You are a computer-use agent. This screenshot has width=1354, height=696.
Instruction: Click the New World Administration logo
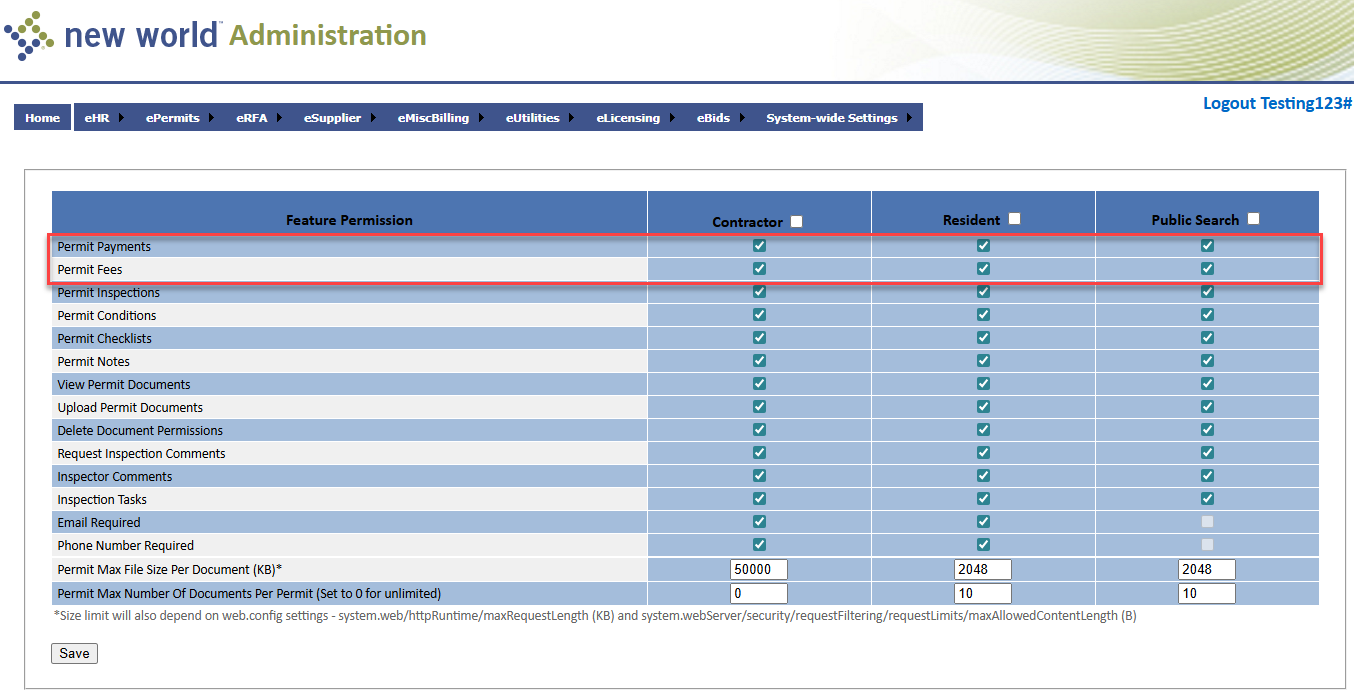pyautogui.click(x=215, y=36)
